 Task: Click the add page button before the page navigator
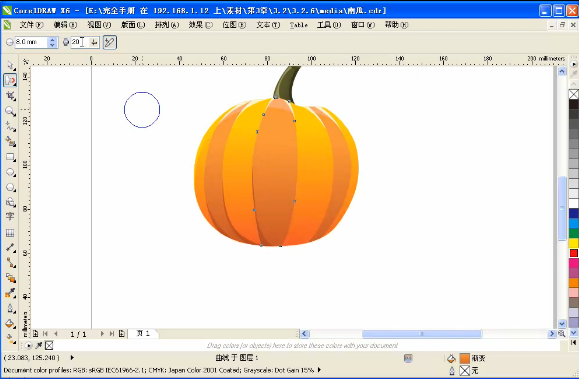coord(35,334)
